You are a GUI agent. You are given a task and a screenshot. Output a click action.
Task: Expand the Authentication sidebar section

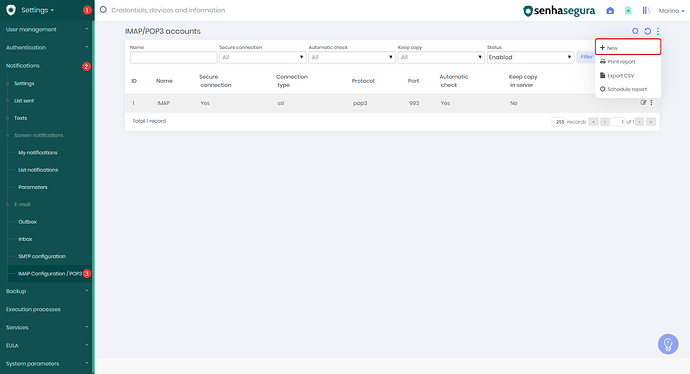point(47,48)
